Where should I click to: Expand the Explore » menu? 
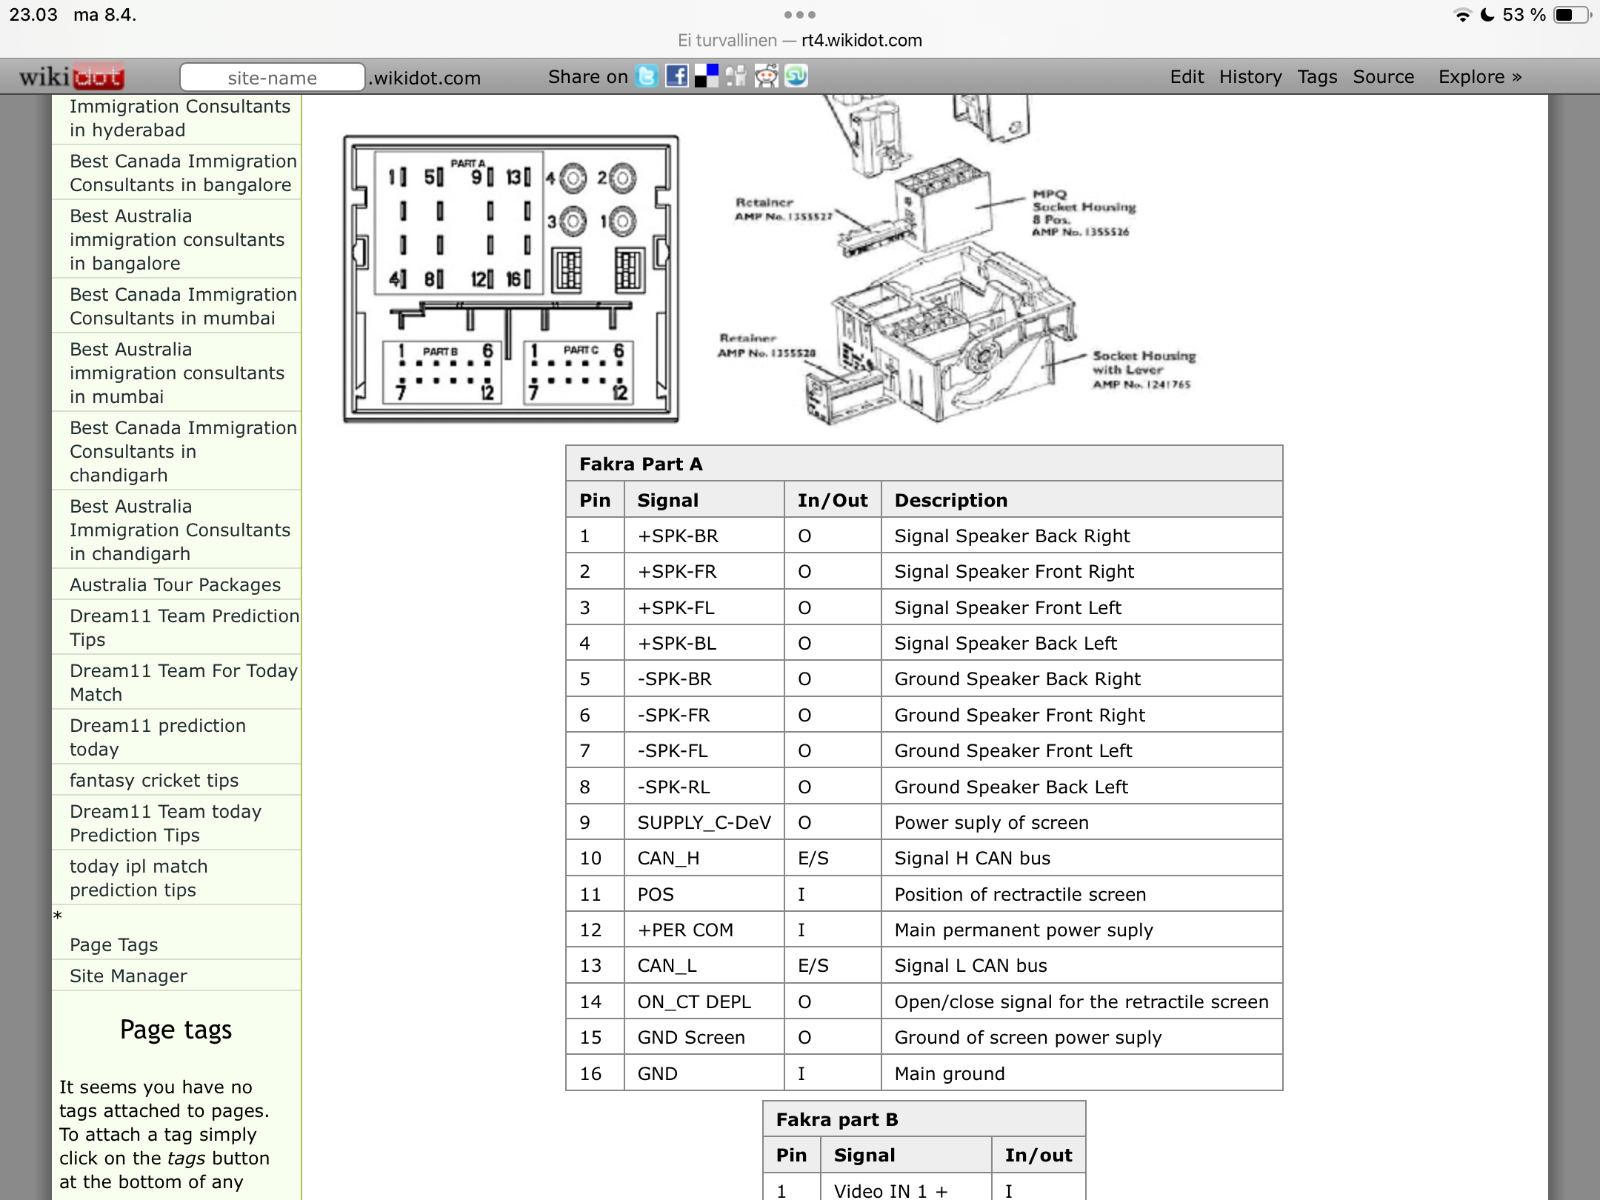(1480, 77)
